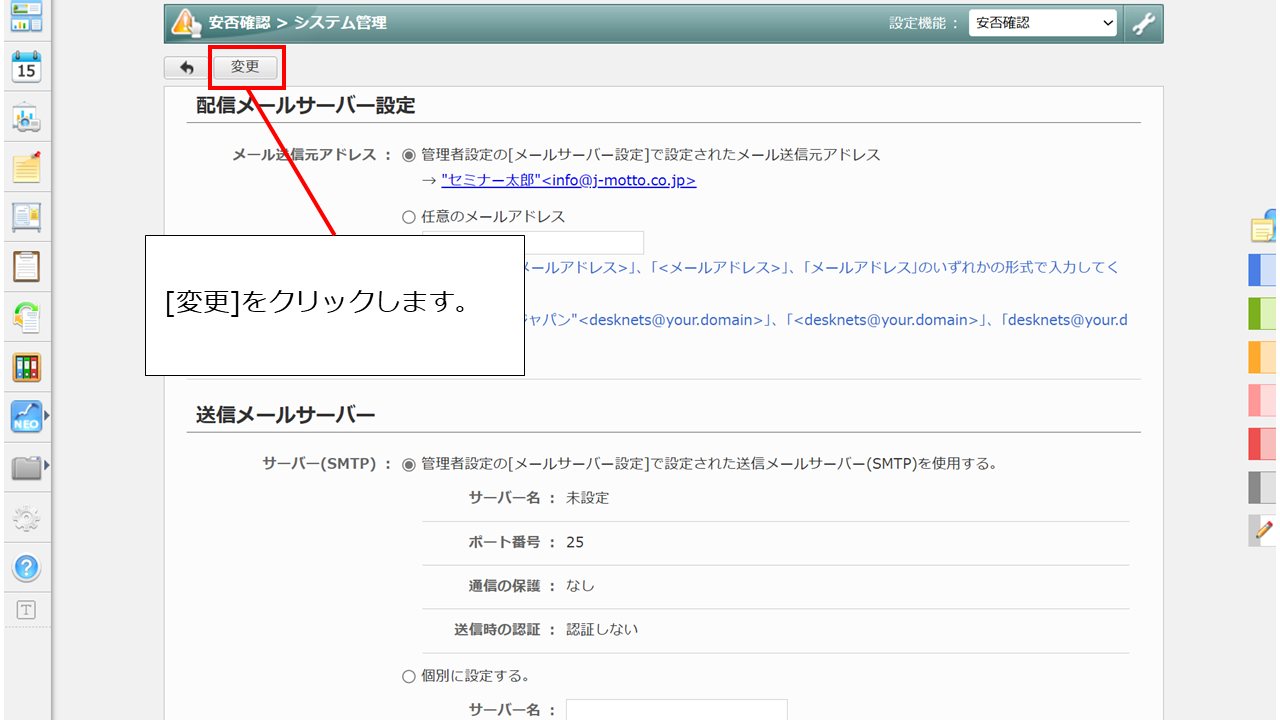Click the back arrow button
The image size is (1280, 720).
coord(186,68)
